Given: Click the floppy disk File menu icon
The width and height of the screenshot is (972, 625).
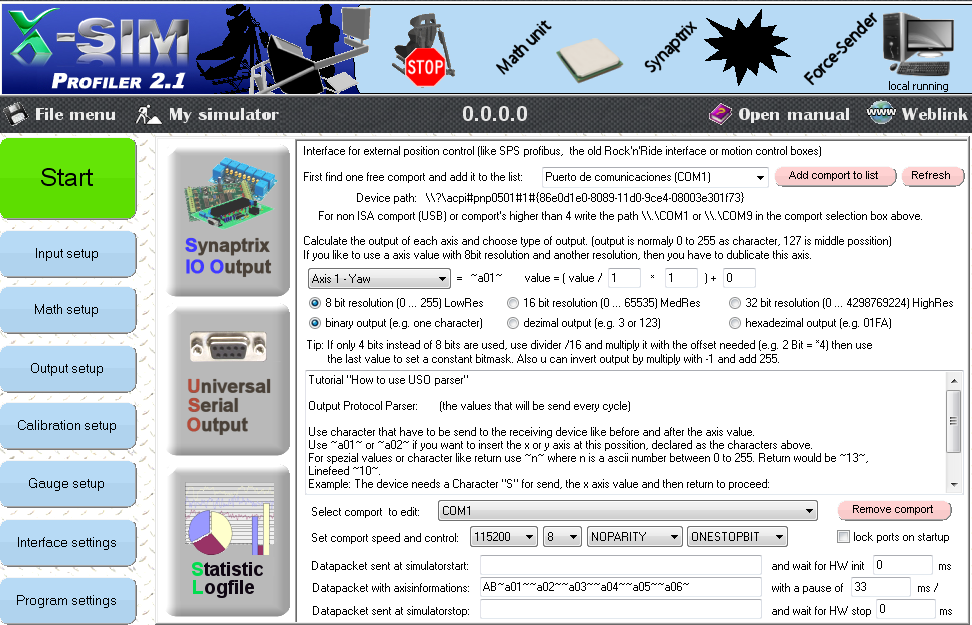Looking at the screenshot, I should (x=15, y=114).
